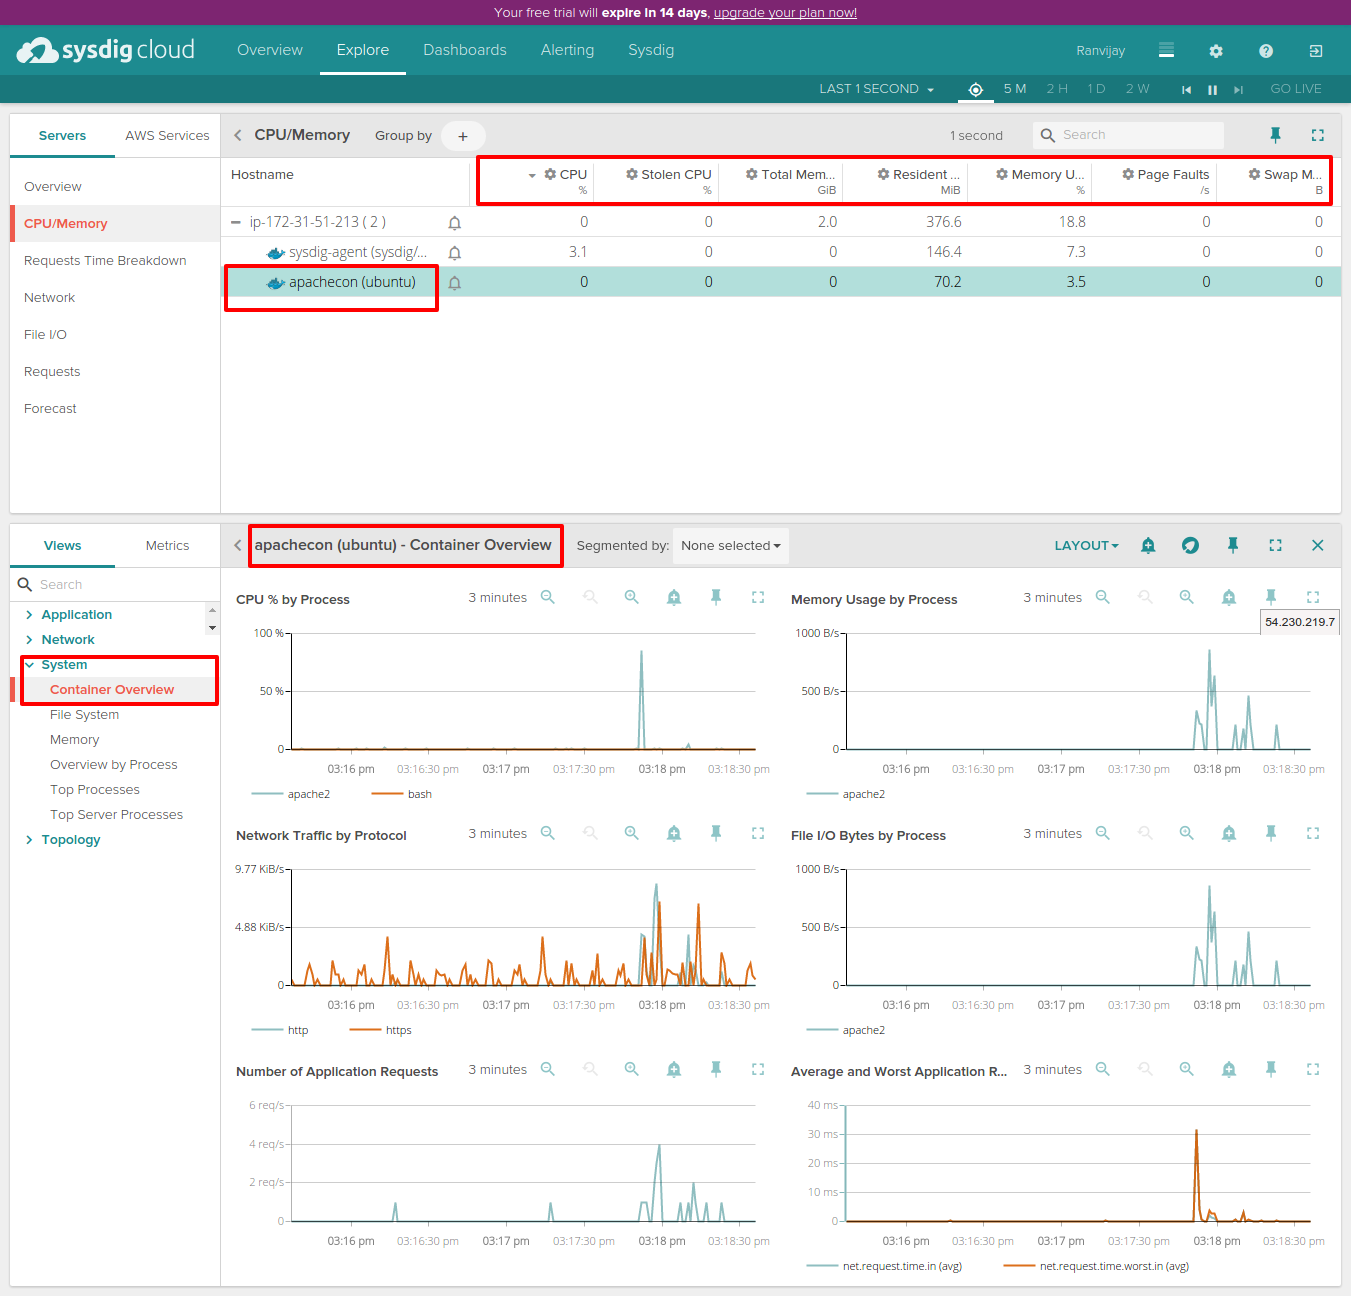
Task: Open the LAYOUT dropdown
Action: coord(1086,545)
